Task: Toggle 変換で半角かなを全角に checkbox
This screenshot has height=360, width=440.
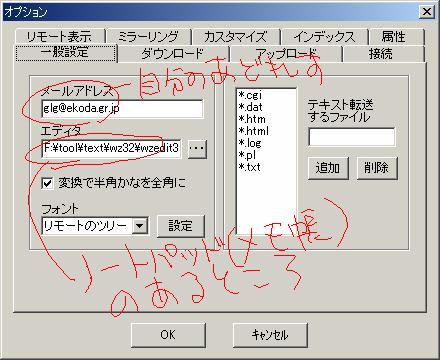Action: 47,183
